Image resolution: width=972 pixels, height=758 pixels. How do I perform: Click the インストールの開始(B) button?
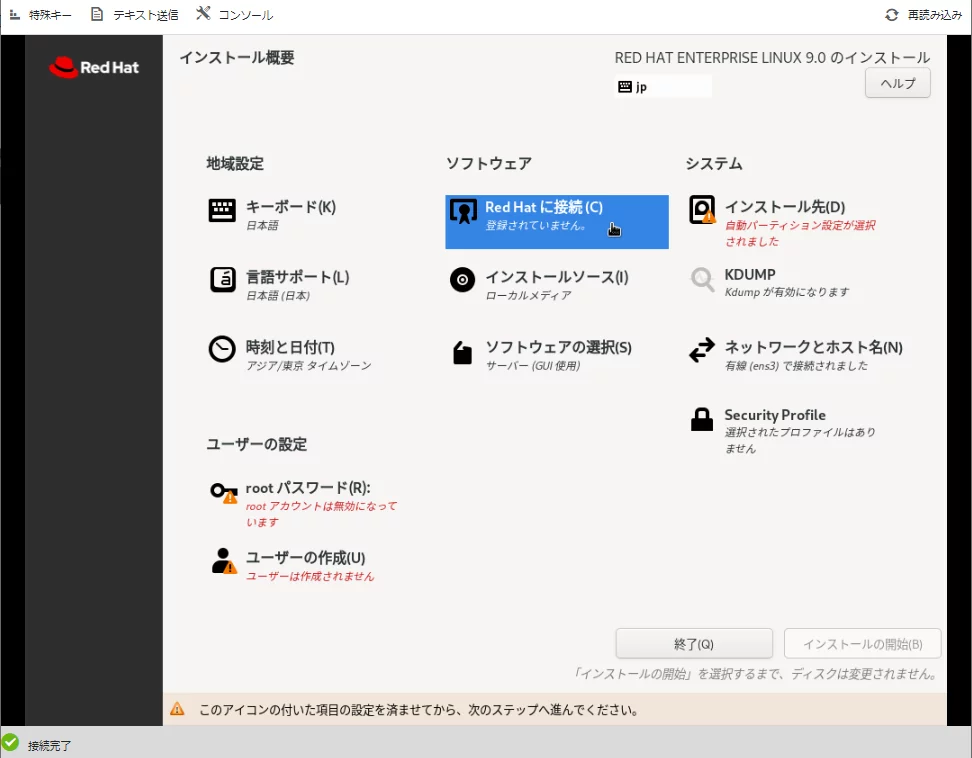click(862, 644)
